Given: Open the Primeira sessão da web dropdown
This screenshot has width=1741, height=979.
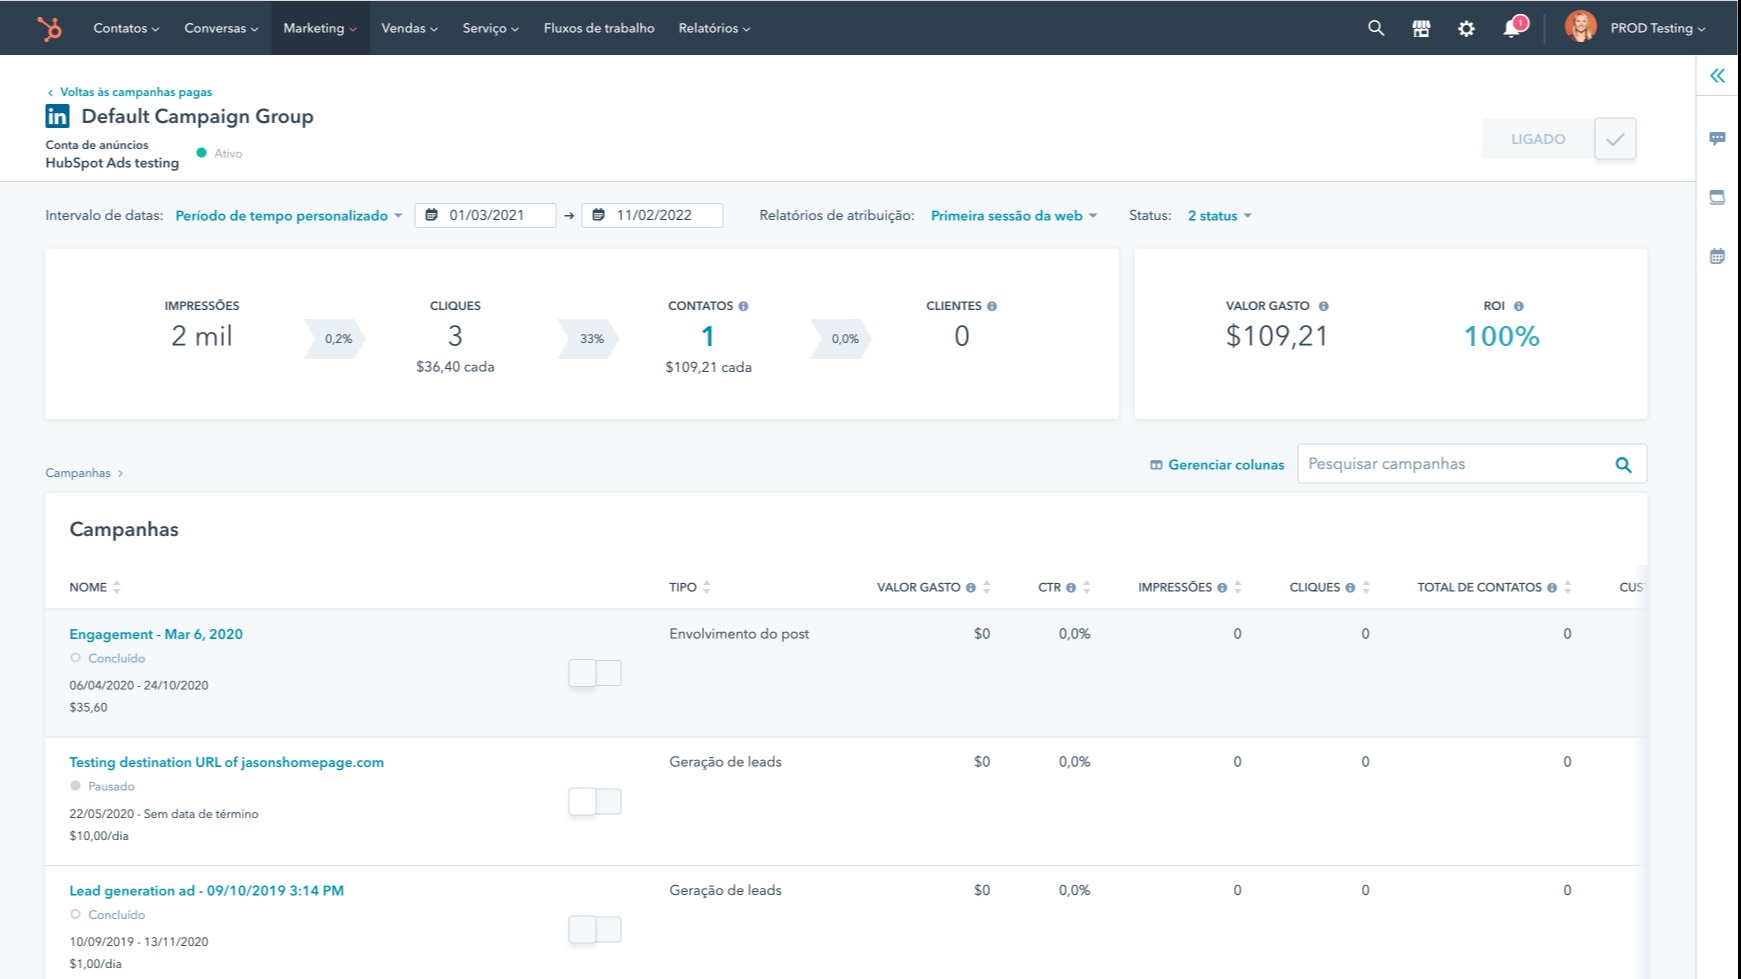Looking at the screenshot, I should (1013, 216).
